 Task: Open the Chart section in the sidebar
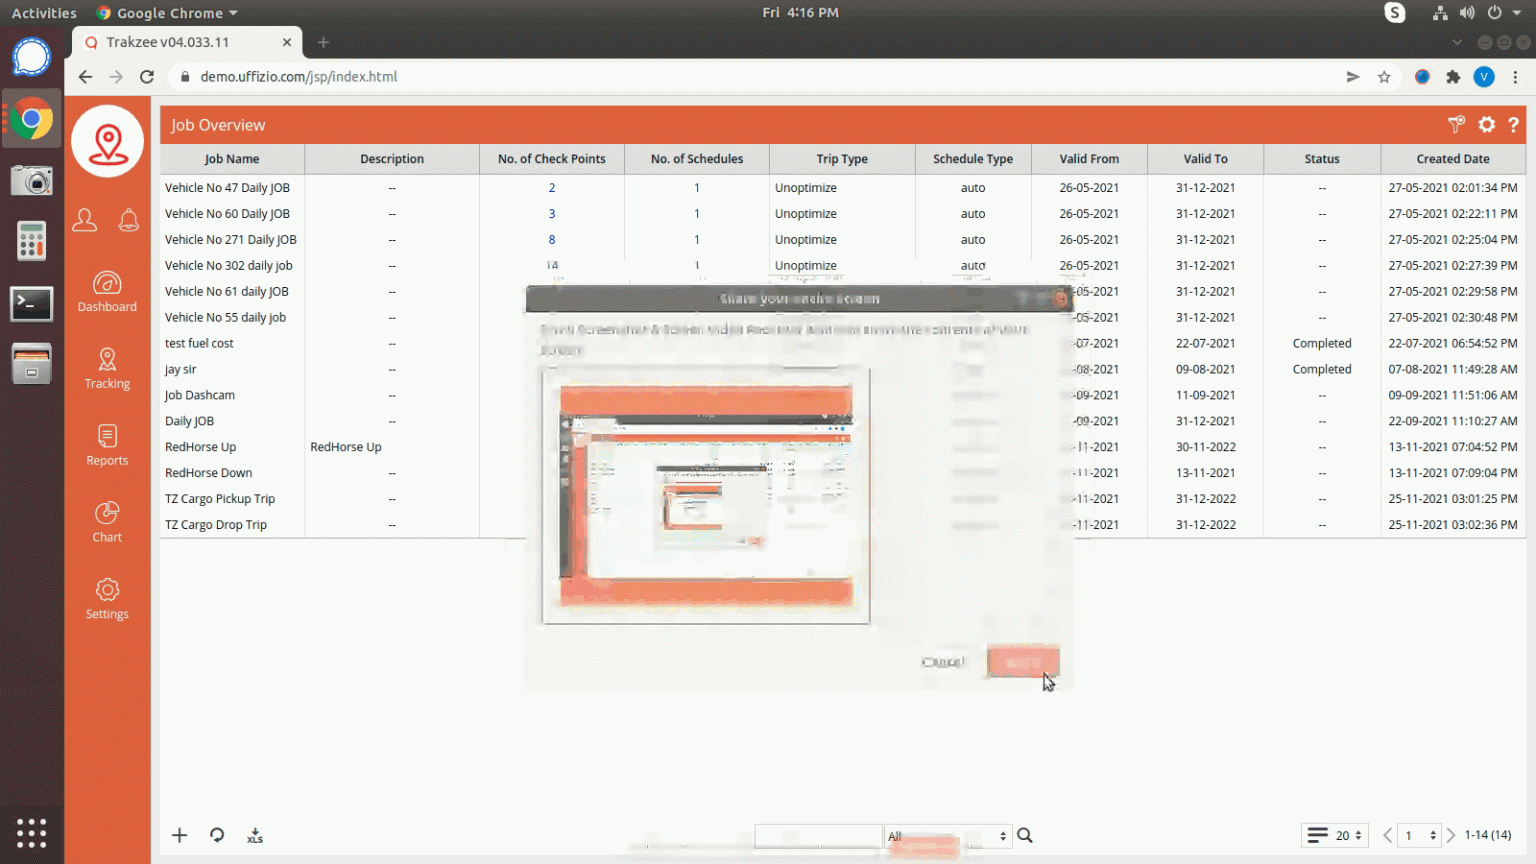click(x=107, y=523)
